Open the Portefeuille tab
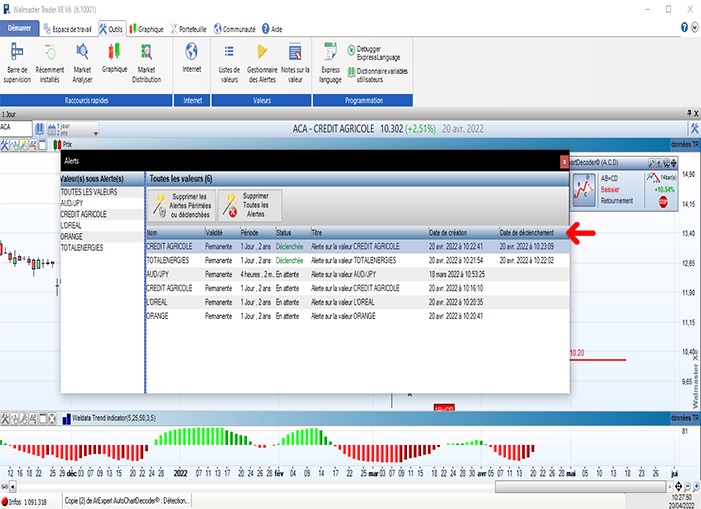Viewport: 701px width, 509px height. pyautogui.click(x=188, y=29)
